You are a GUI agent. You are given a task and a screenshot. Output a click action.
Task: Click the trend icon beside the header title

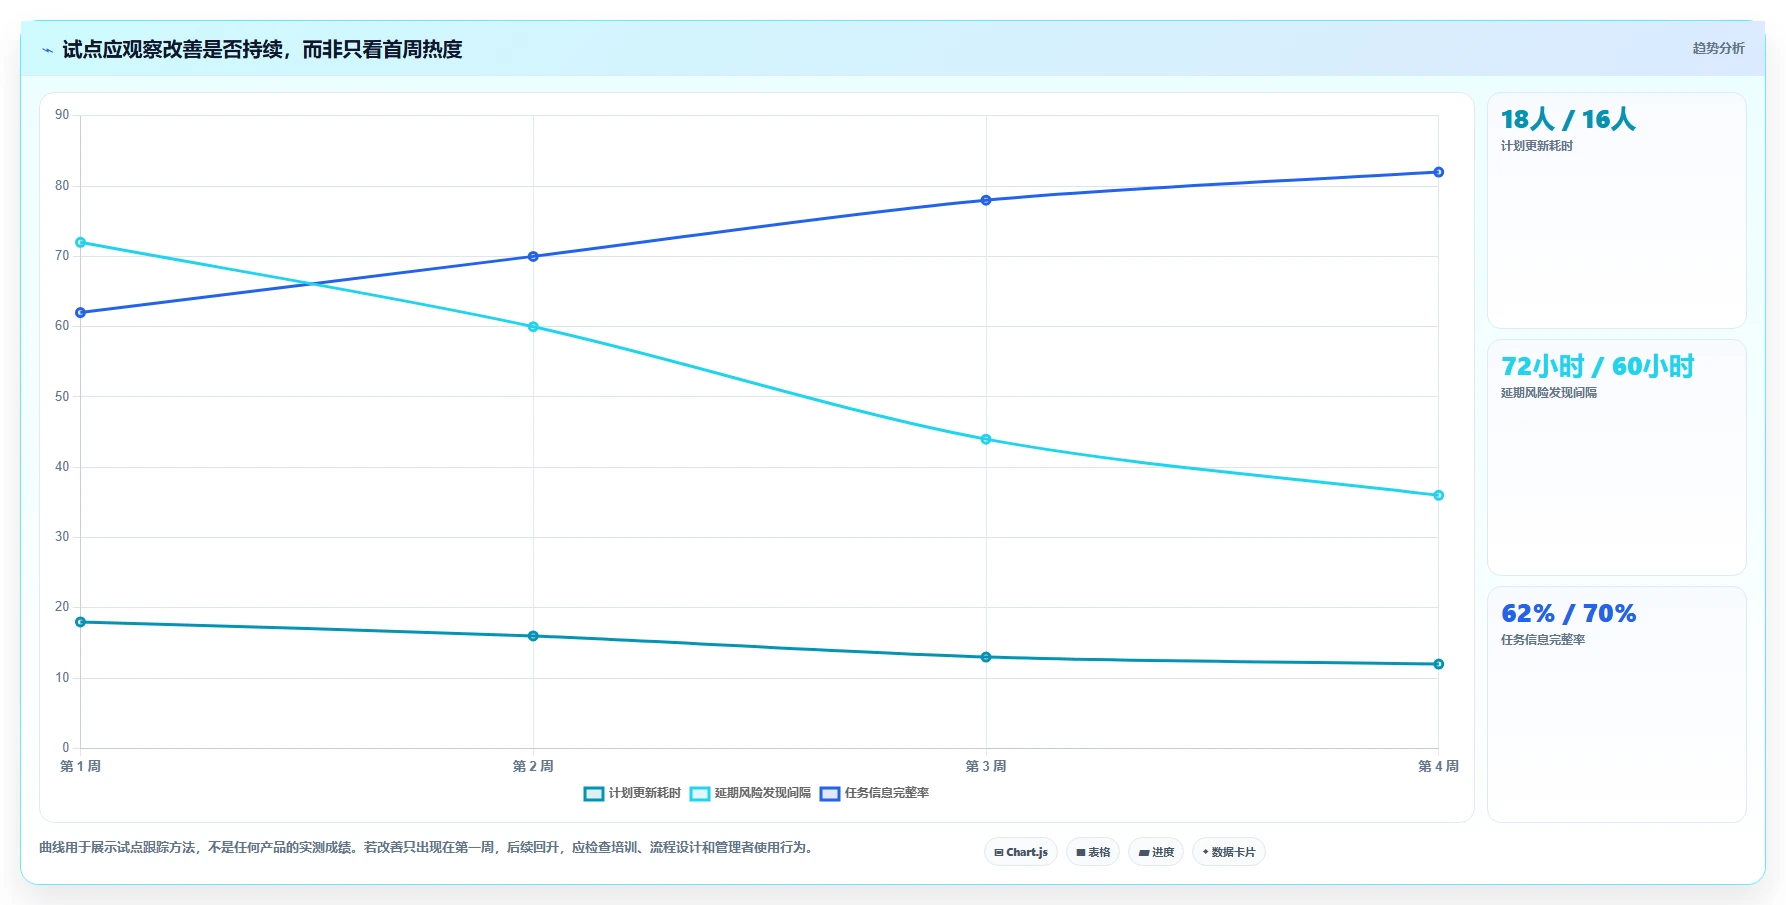point(47,50)
